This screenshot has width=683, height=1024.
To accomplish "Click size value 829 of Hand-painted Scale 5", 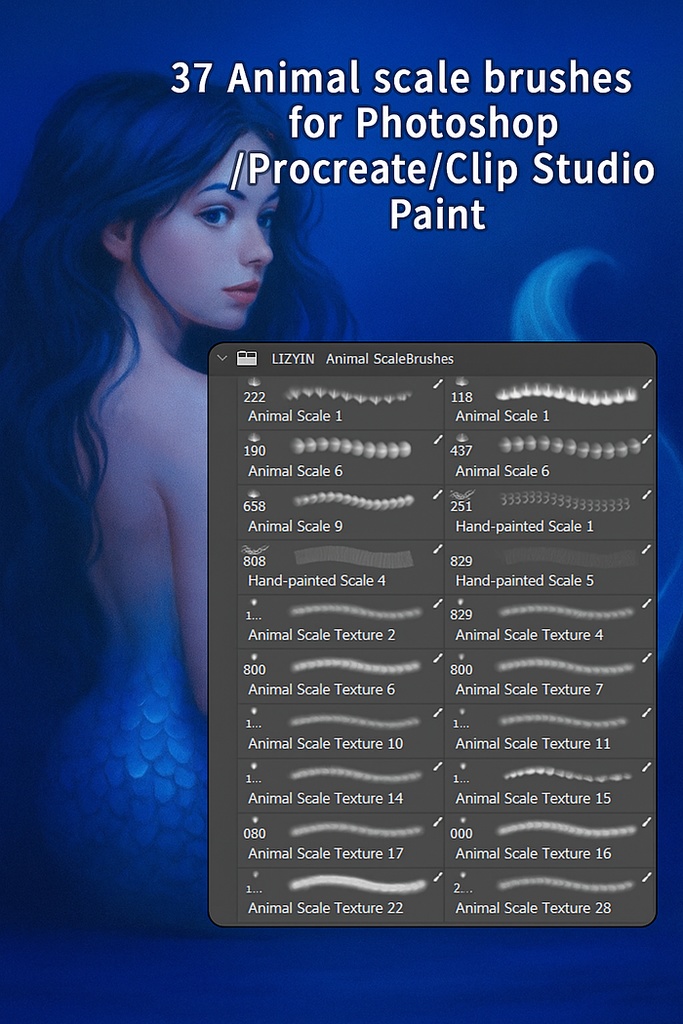I will (461, 562).
